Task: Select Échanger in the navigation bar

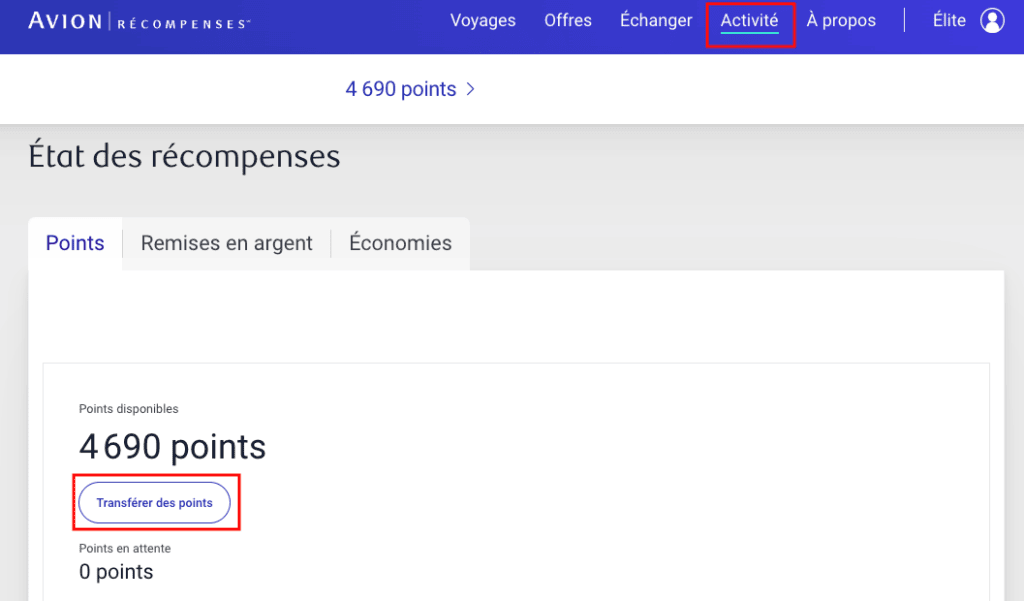Action: coord(656,20)
